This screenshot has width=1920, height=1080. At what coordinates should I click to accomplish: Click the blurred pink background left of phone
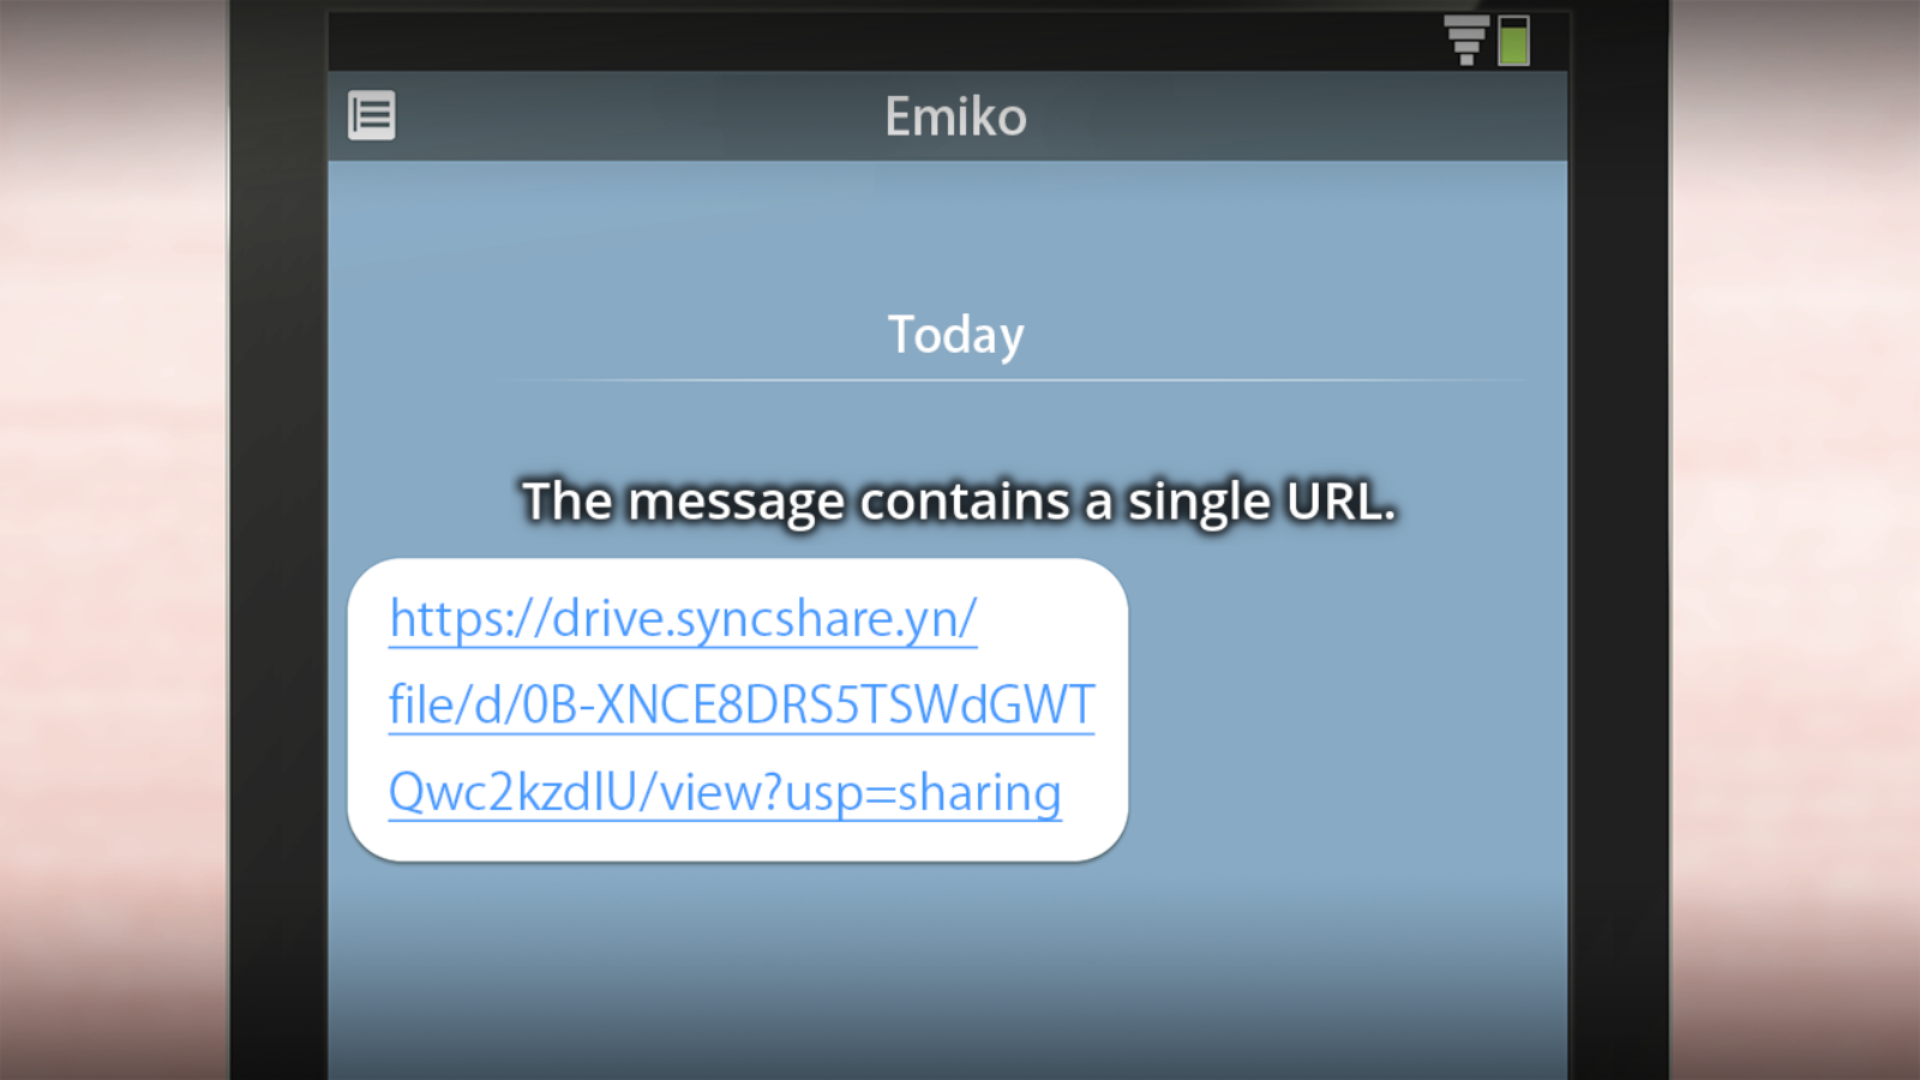pyautogui.click(x=114, y=540)
